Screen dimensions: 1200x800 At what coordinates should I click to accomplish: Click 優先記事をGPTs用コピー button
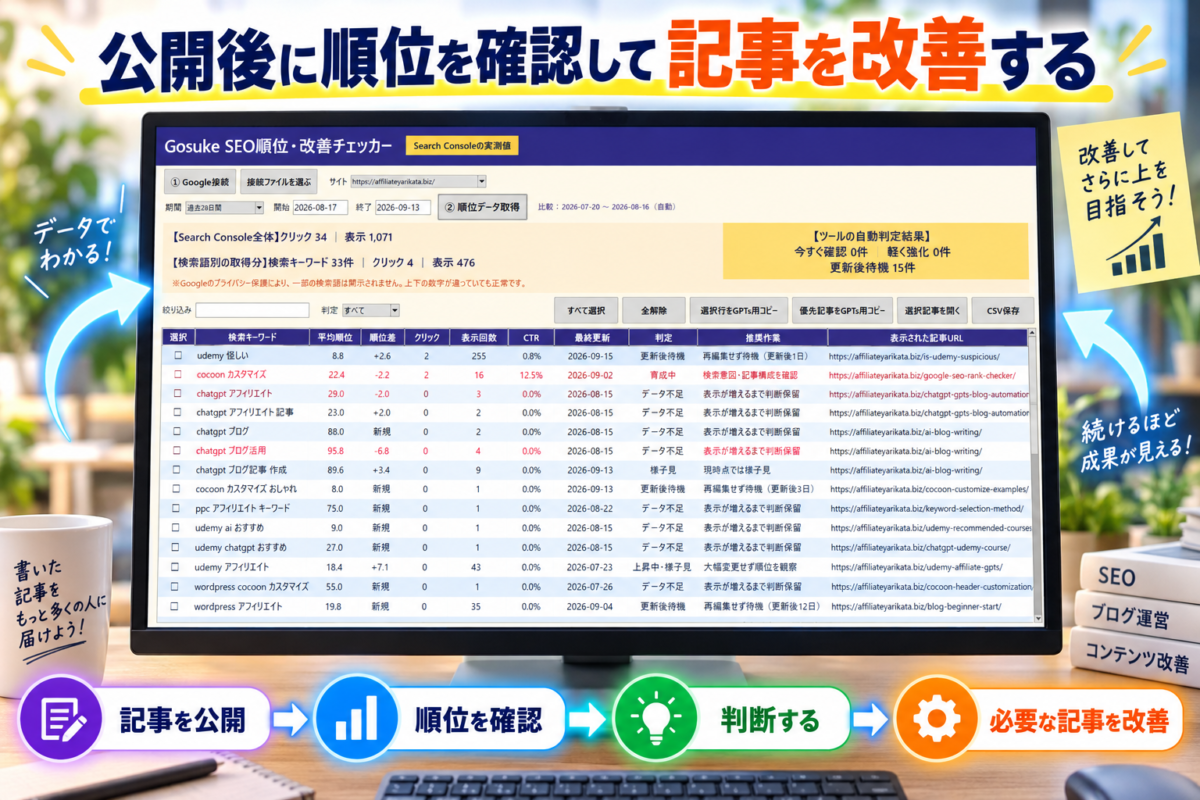[843, 310]
